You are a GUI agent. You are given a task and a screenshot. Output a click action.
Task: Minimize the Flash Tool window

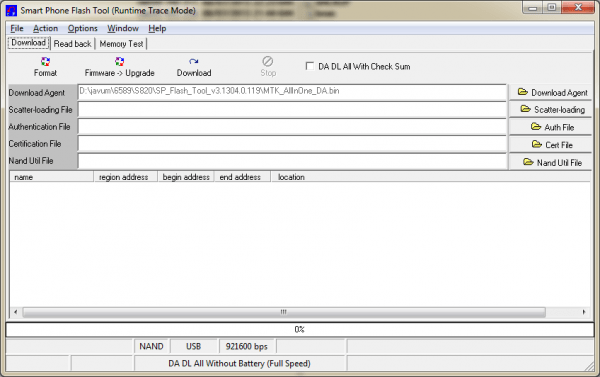click(x=533, y=8)
